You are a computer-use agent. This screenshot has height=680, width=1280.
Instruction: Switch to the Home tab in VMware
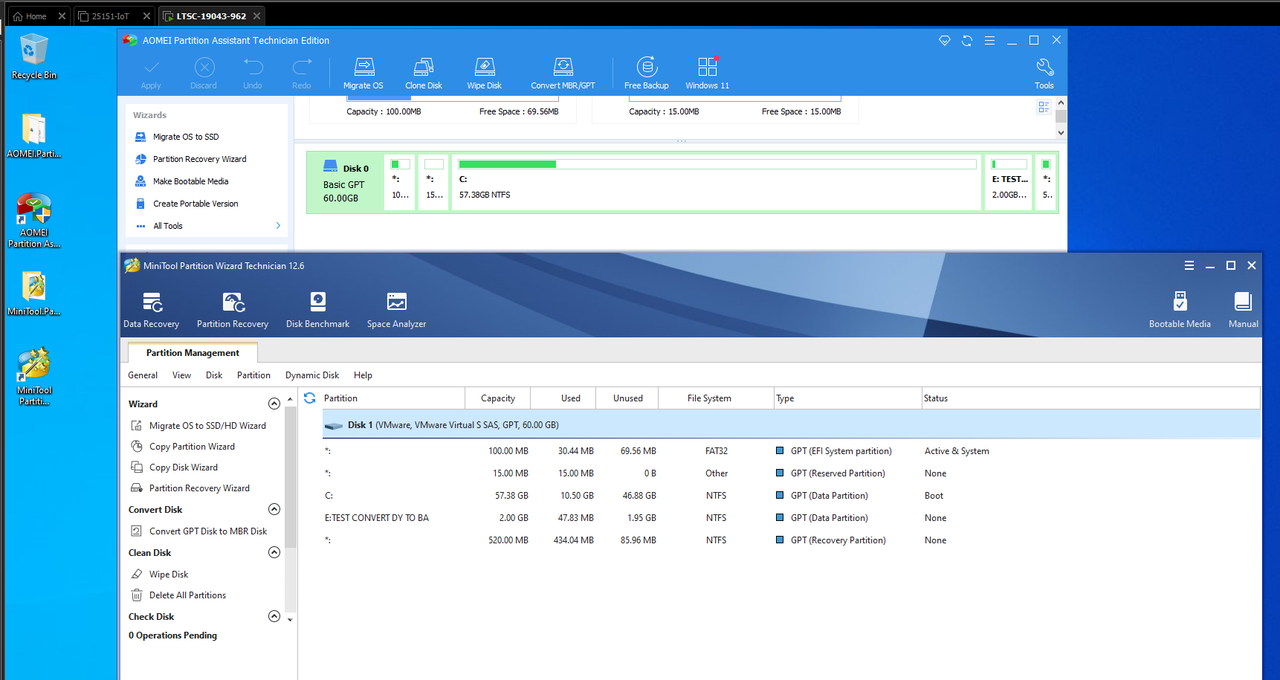click(x=36, y=16)
